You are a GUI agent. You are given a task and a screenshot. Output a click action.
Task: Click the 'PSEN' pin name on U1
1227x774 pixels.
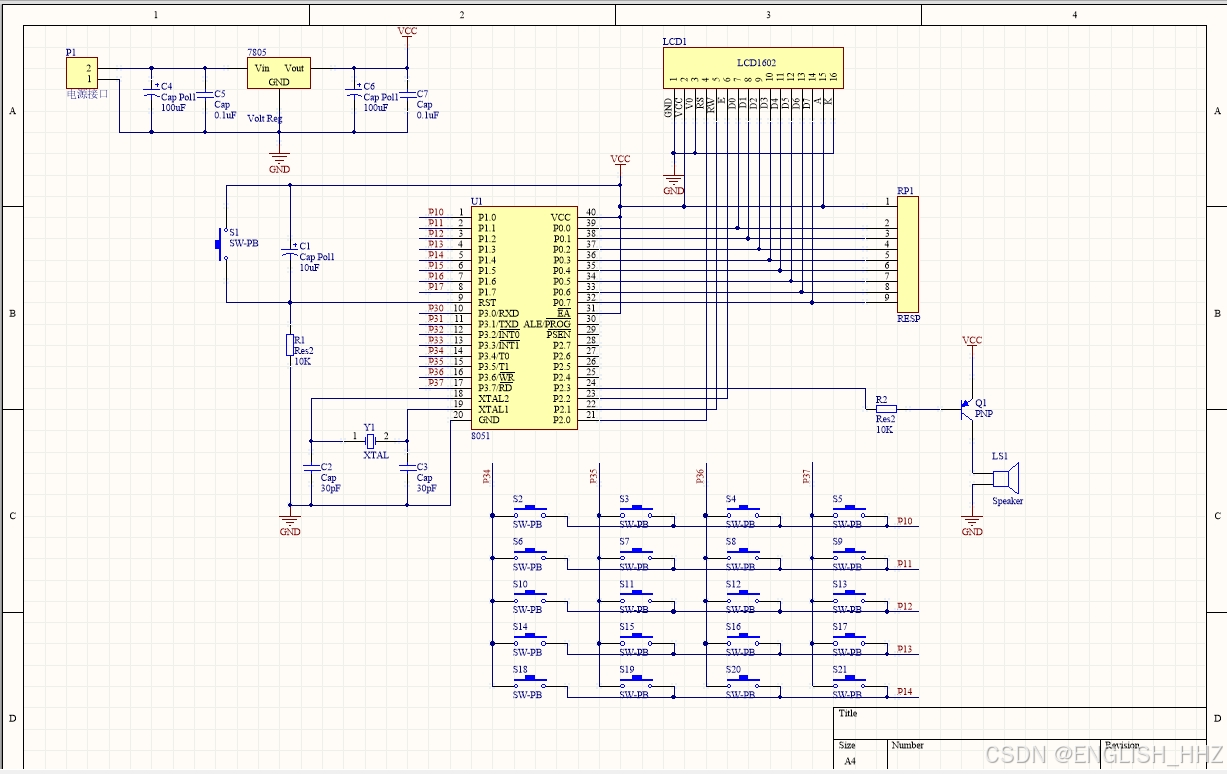(x=559, y=334)
